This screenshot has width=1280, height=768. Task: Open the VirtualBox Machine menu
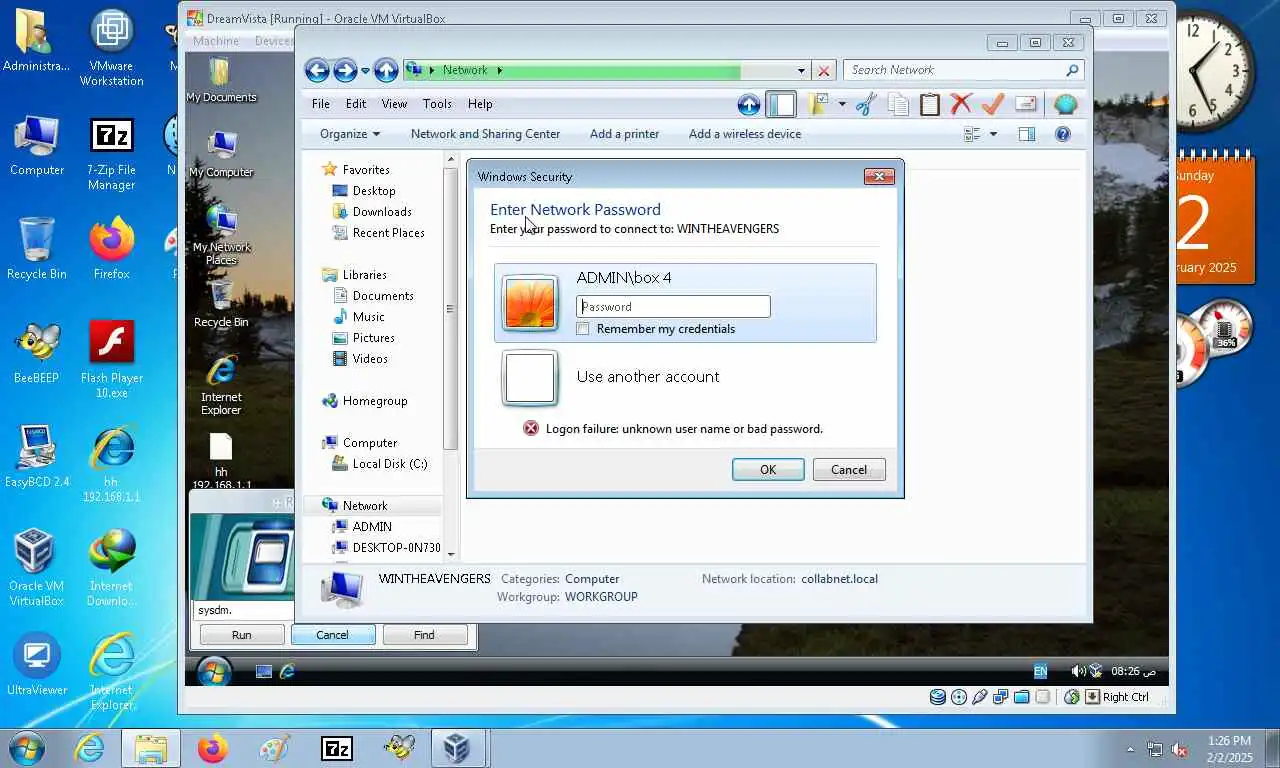pos(216,41)
